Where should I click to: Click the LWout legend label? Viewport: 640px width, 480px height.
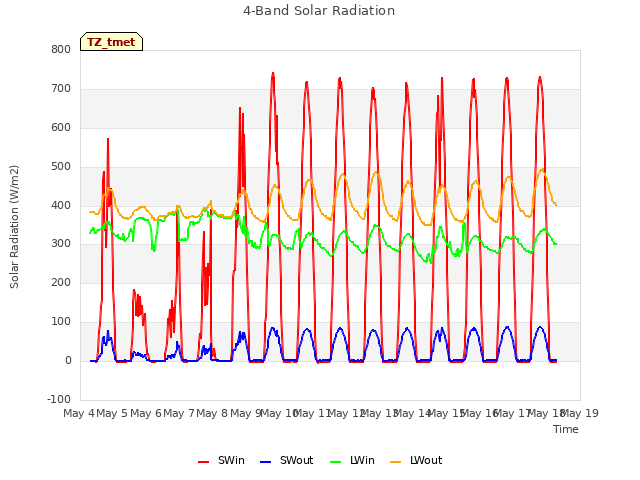(426, 460)
